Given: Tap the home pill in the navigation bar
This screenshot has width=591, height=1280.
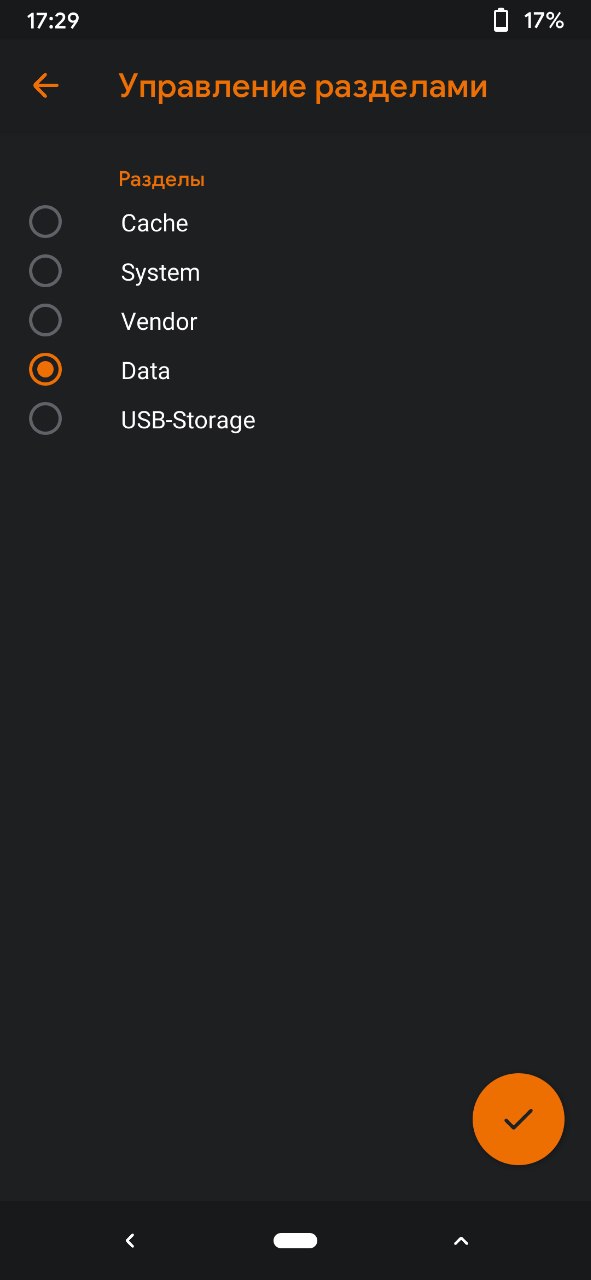Looking at the screenshot, I should (x=295, y=1241).
